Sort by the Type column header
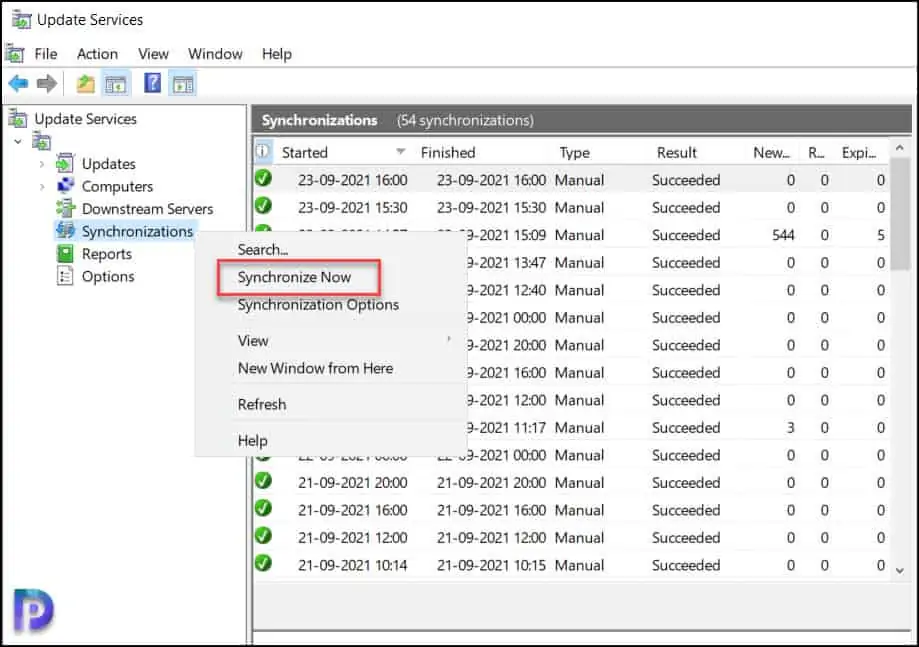 click(574, 152)
